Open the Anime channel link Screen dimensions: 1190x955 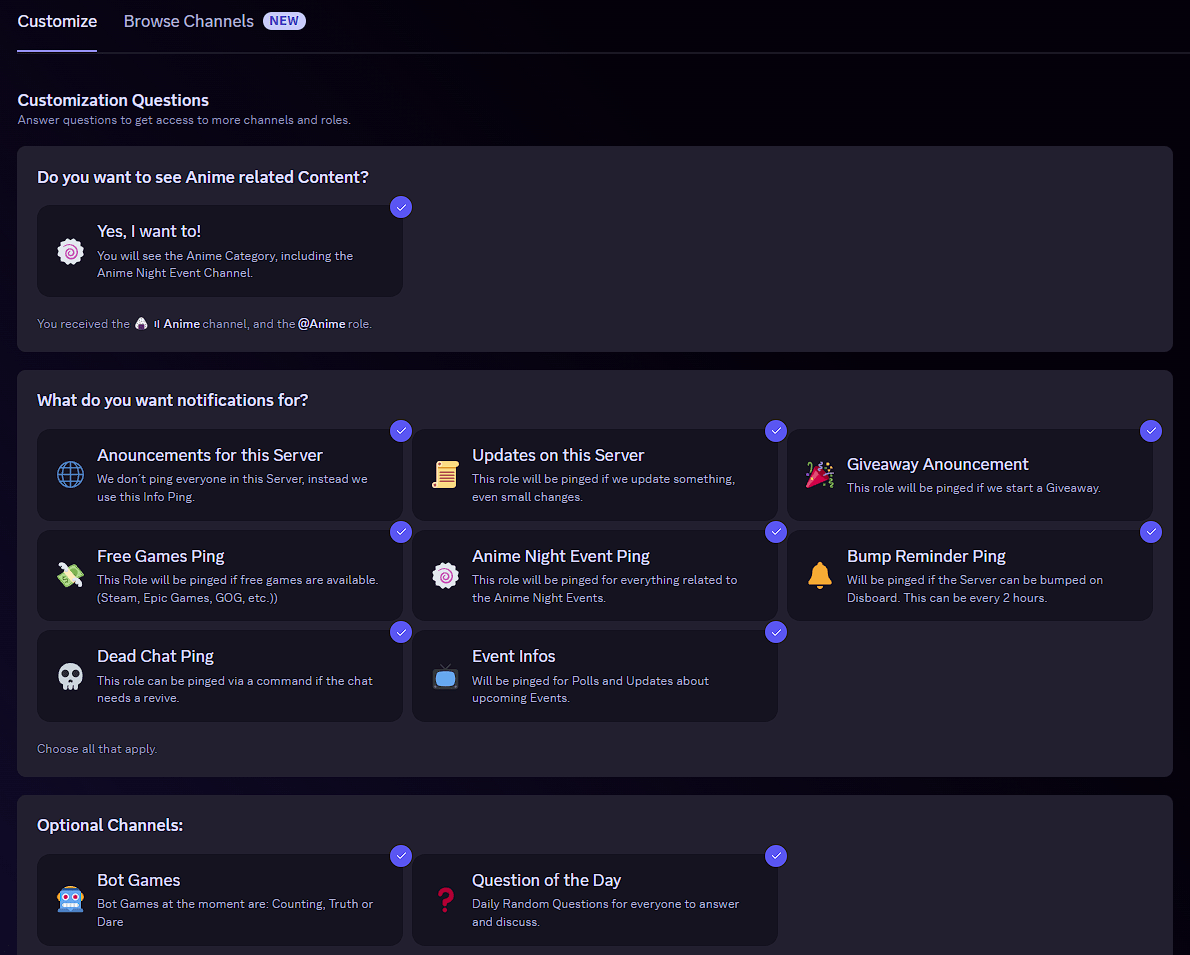172,323
